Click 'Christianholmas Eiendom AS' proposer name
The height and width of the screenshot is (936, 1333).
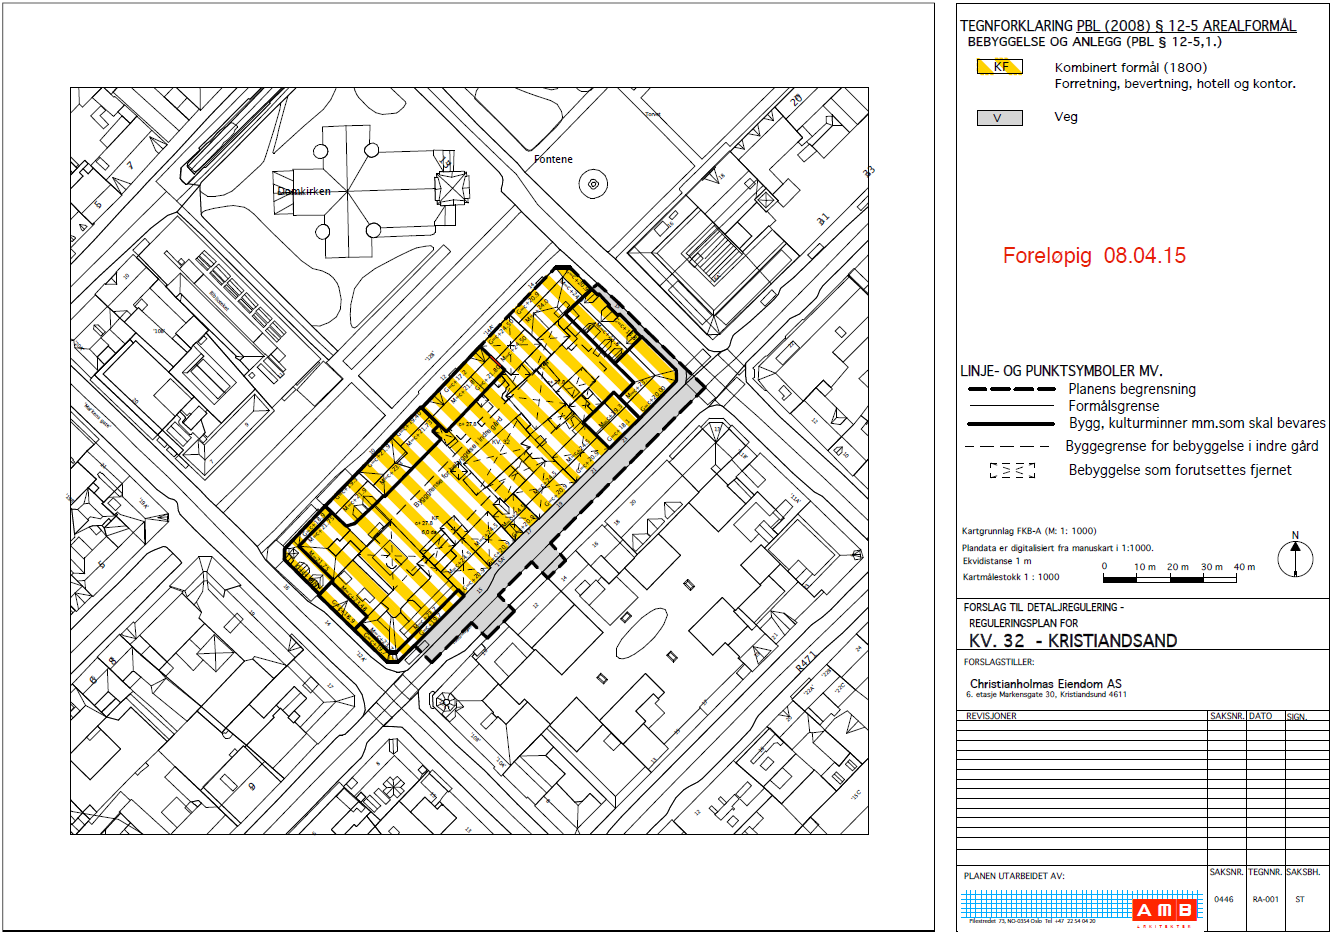1046,684
